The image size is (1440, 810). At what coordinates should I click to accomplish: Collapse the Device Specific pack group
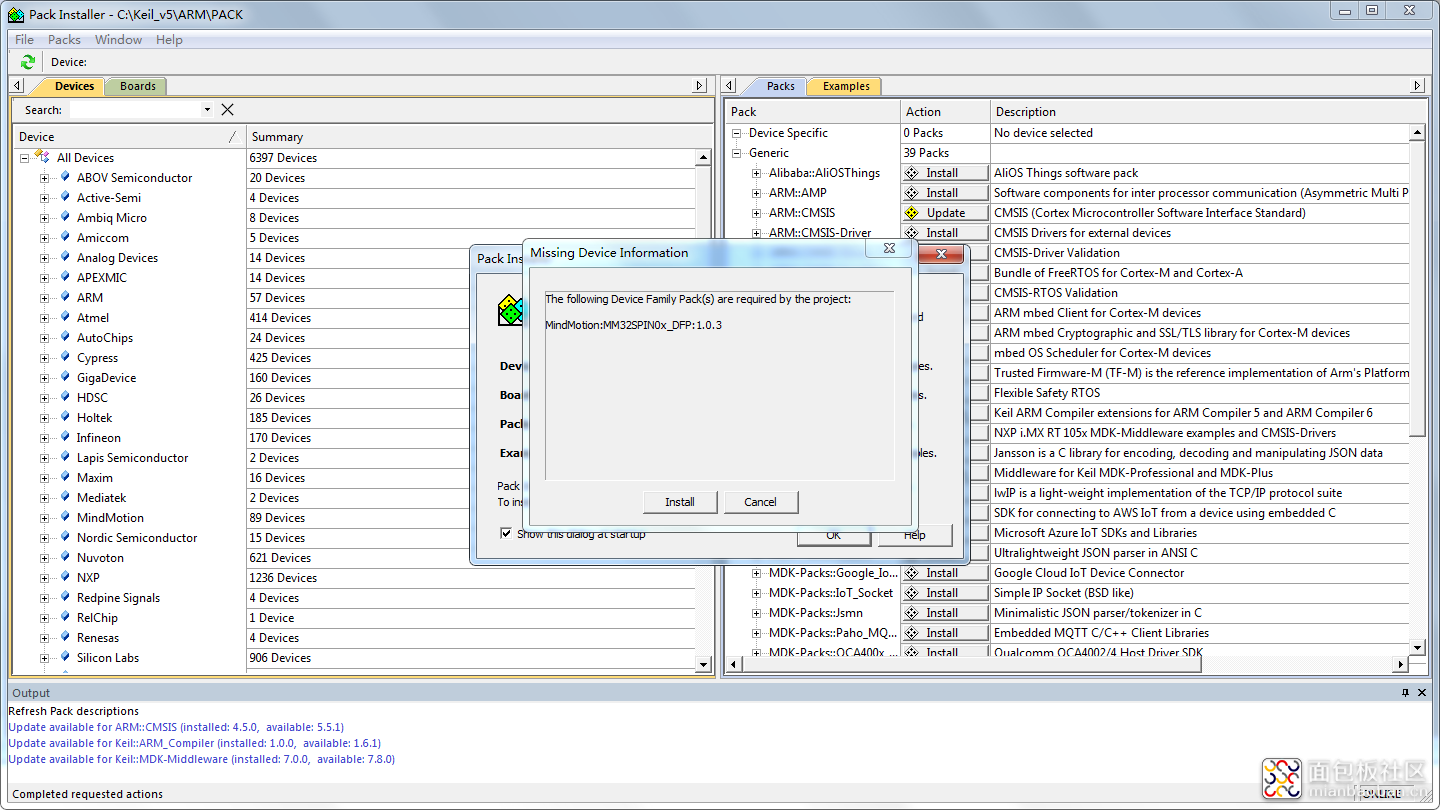click(737, 133)
